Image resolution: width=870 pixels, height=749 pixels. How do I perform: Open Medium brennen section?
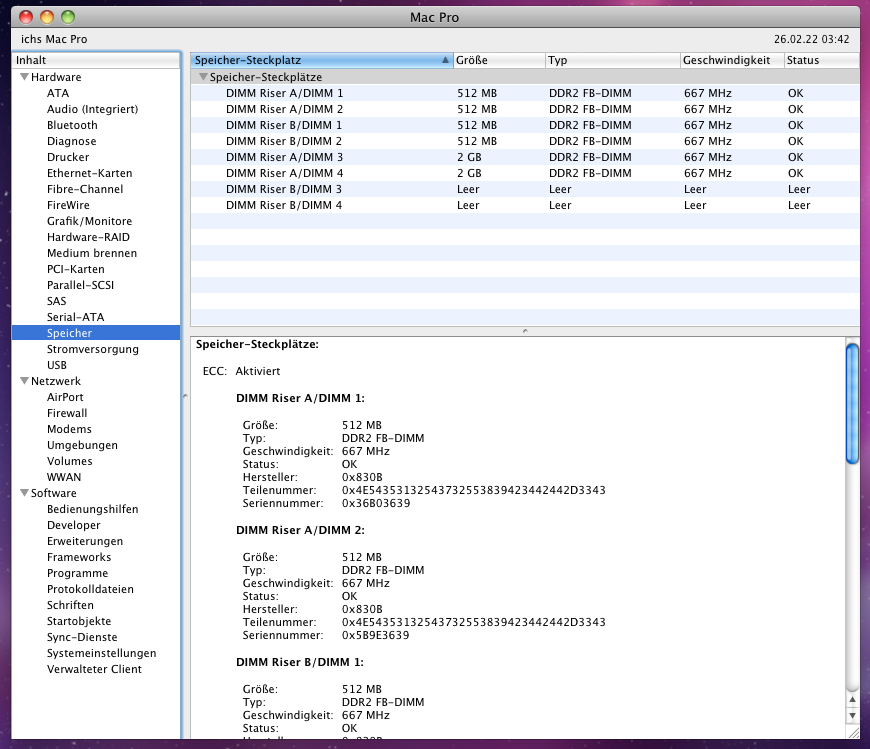(x=92, y=253)
